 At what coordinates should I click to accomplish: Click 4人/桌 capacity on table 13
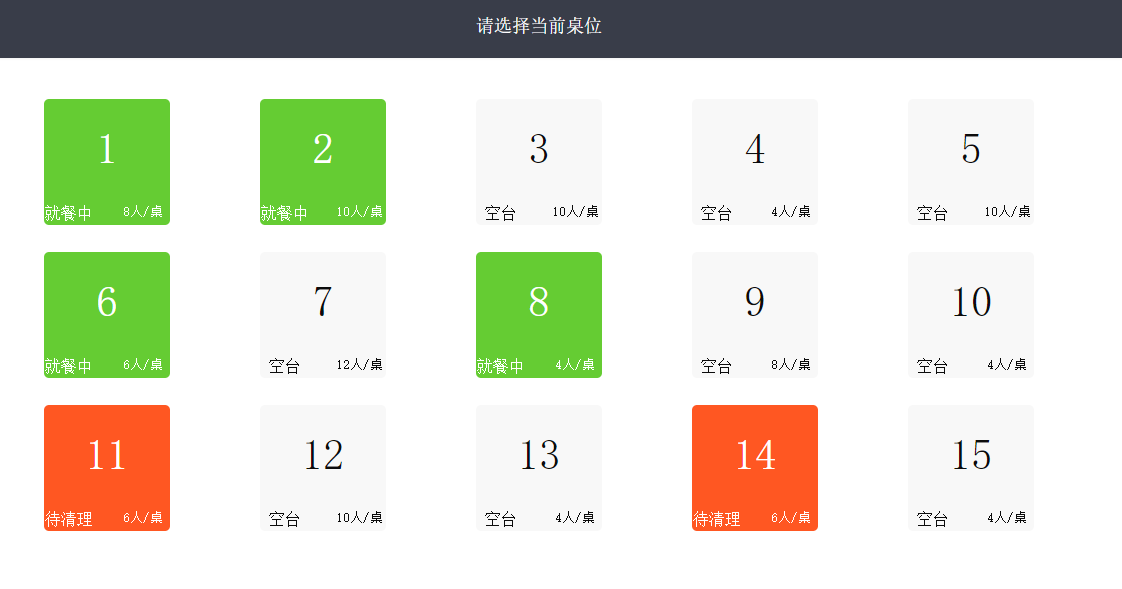(x=575, y=518)
